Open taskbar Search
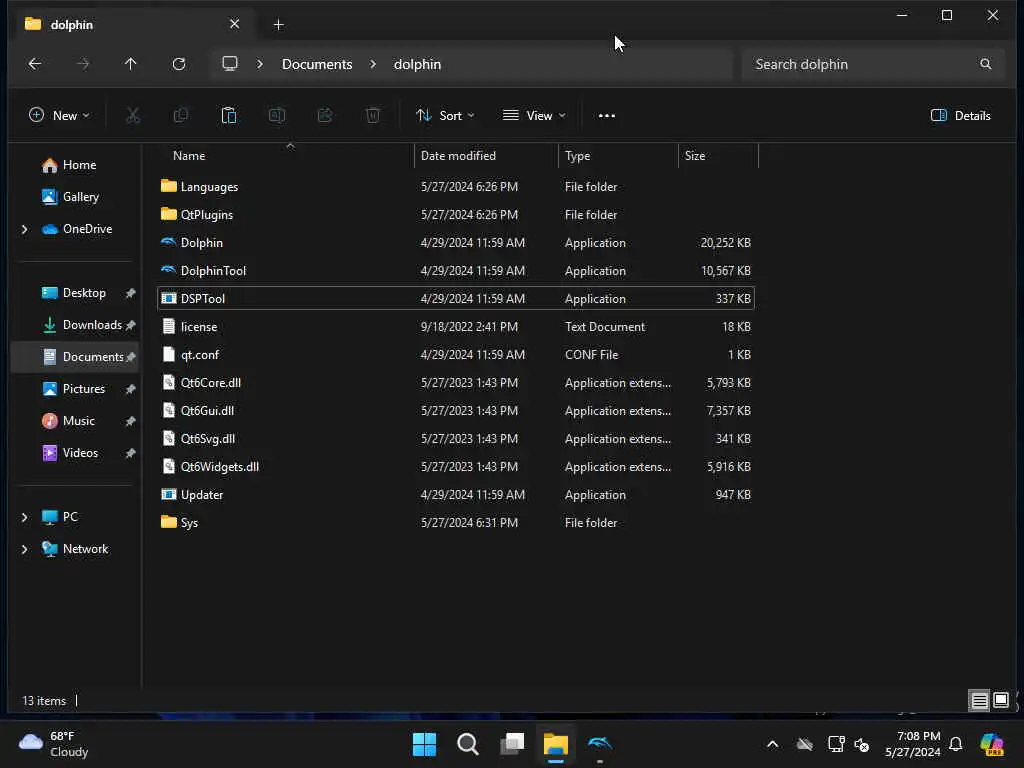The image size is (1024, 768). point(468,744)
